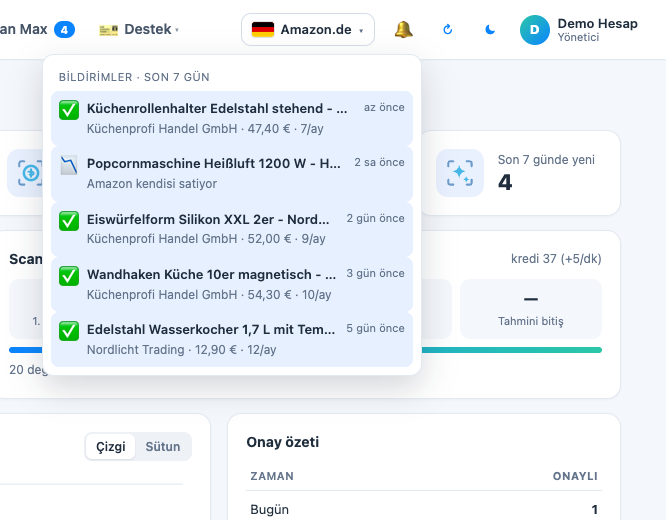
Task: Click the '2 sa önce' timestamp
Action: point(379,162)
